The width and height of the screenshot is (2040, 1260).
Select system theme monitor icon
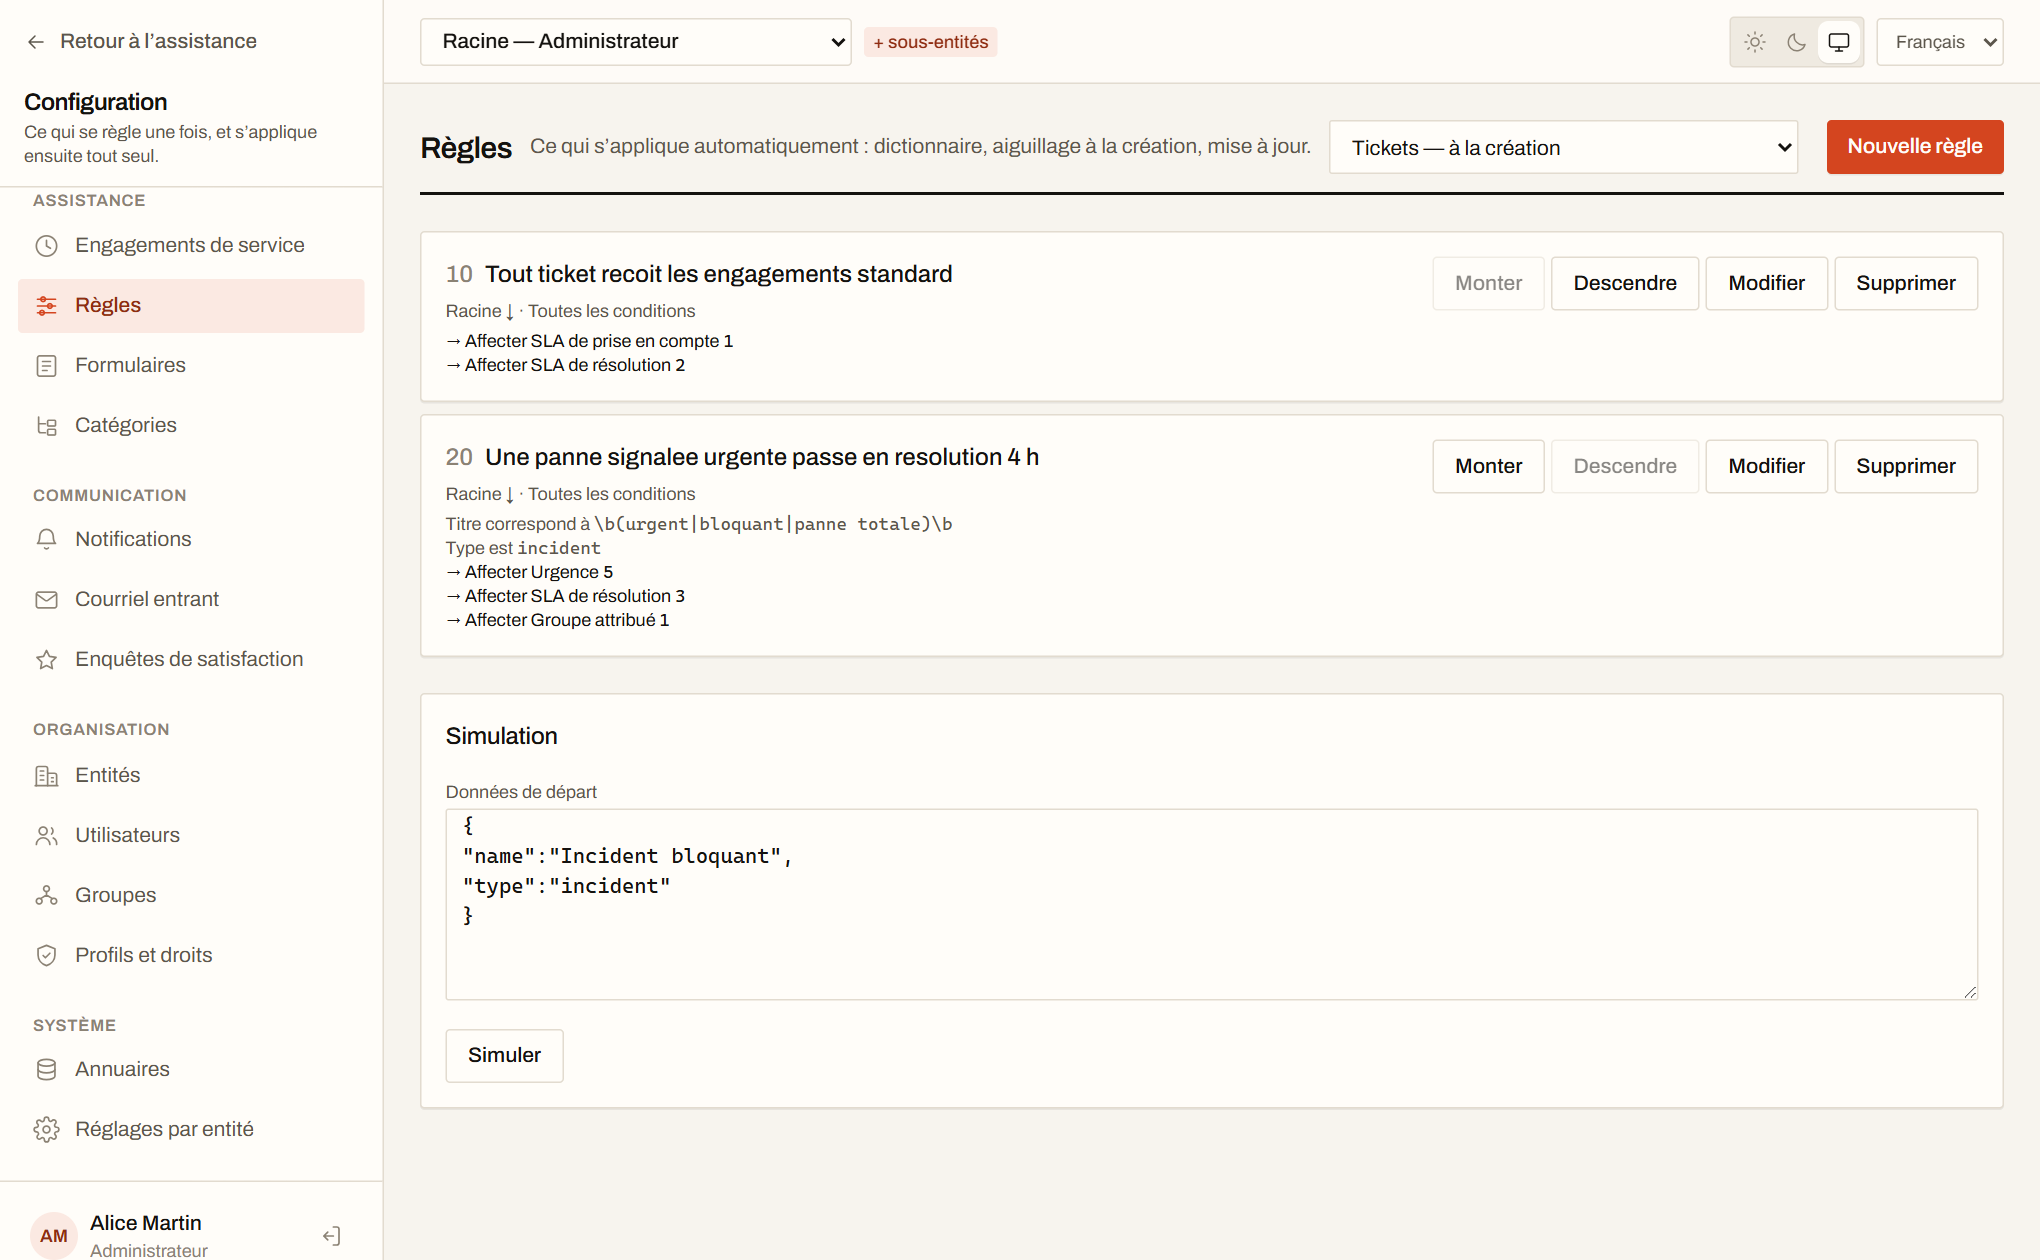pyautogui.click(x=1839, y=42)
